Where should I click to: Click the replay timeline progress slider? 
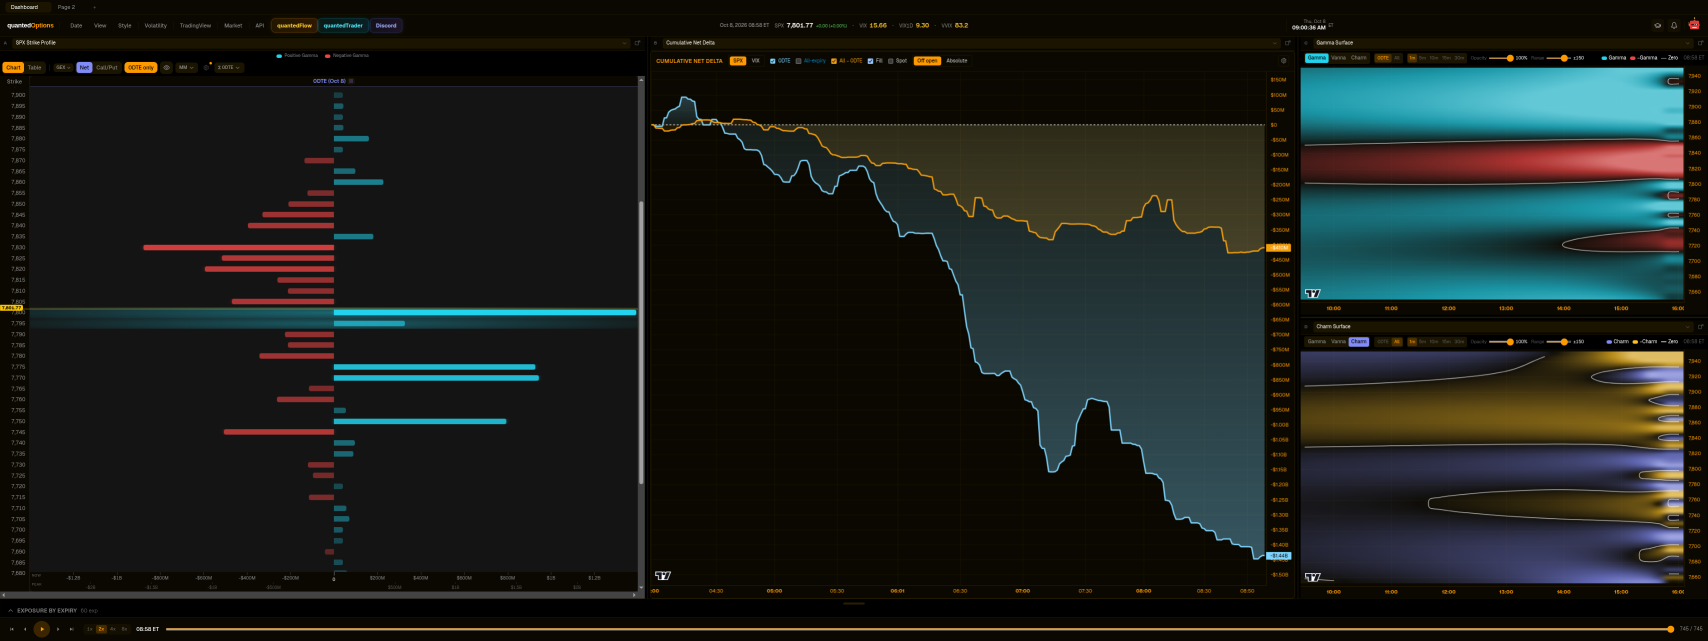tap(920, 629)
